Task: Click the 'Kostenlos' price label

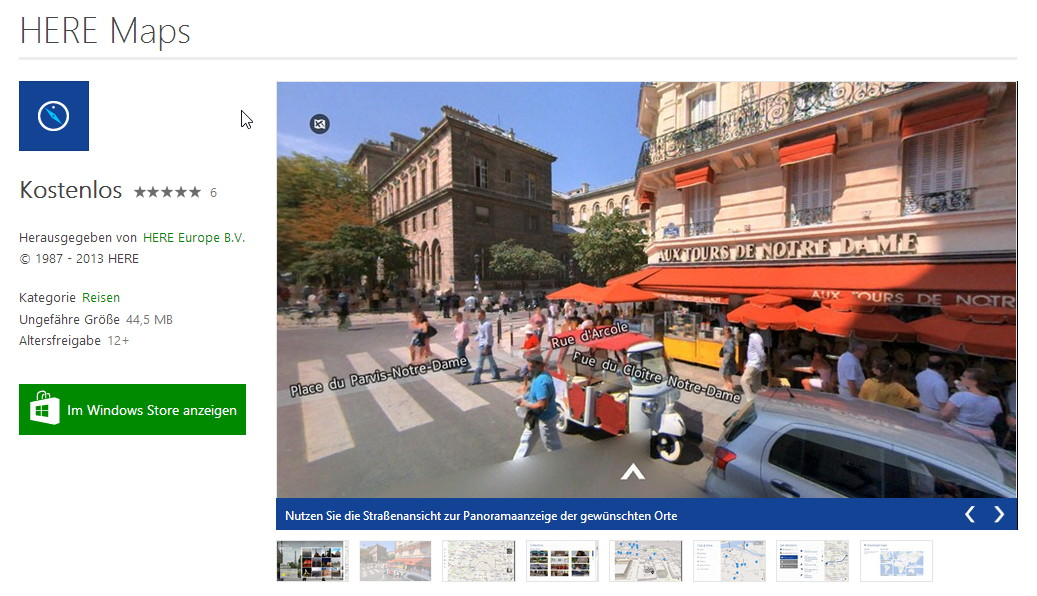Action: (71, 190)
